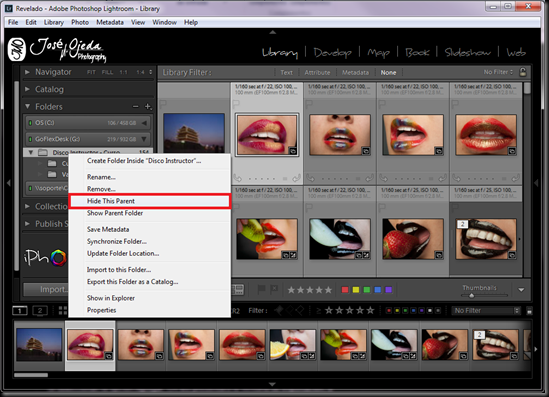
Task: Click the Disco Instructor folder icon
Action: coord(43,152)
